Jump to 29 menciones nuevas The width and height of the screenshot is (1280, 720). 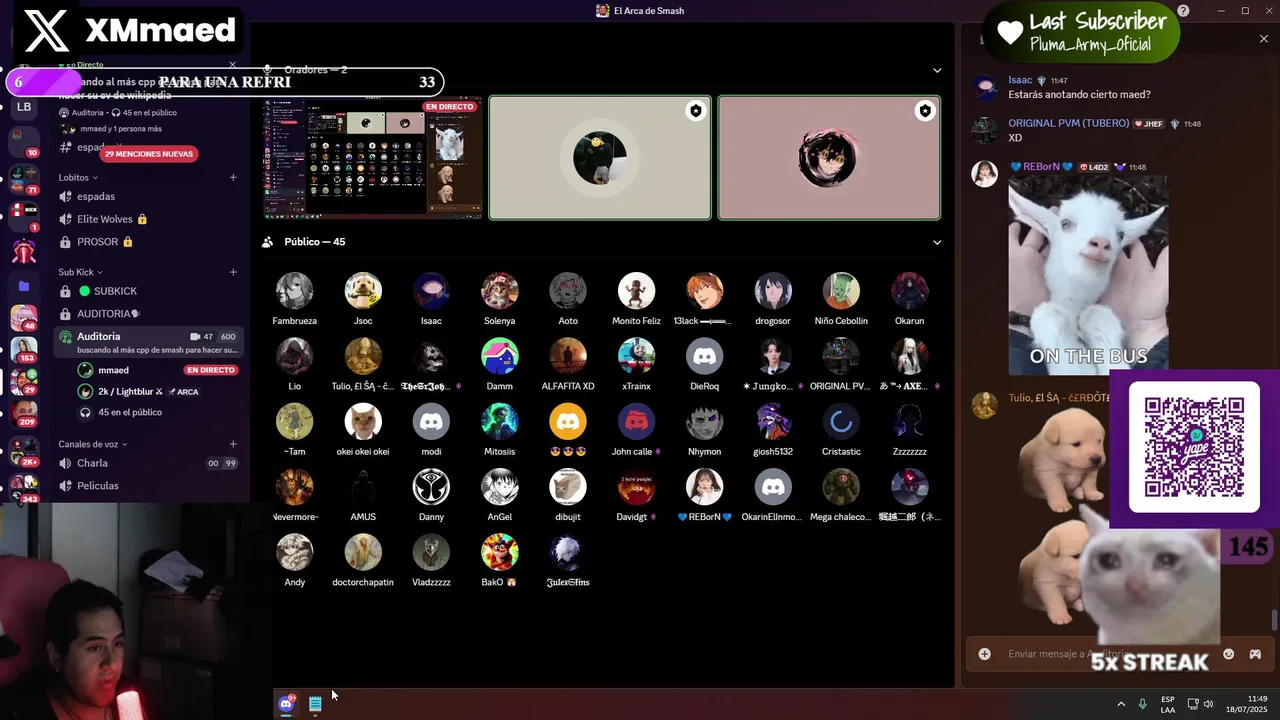point(148,154)
